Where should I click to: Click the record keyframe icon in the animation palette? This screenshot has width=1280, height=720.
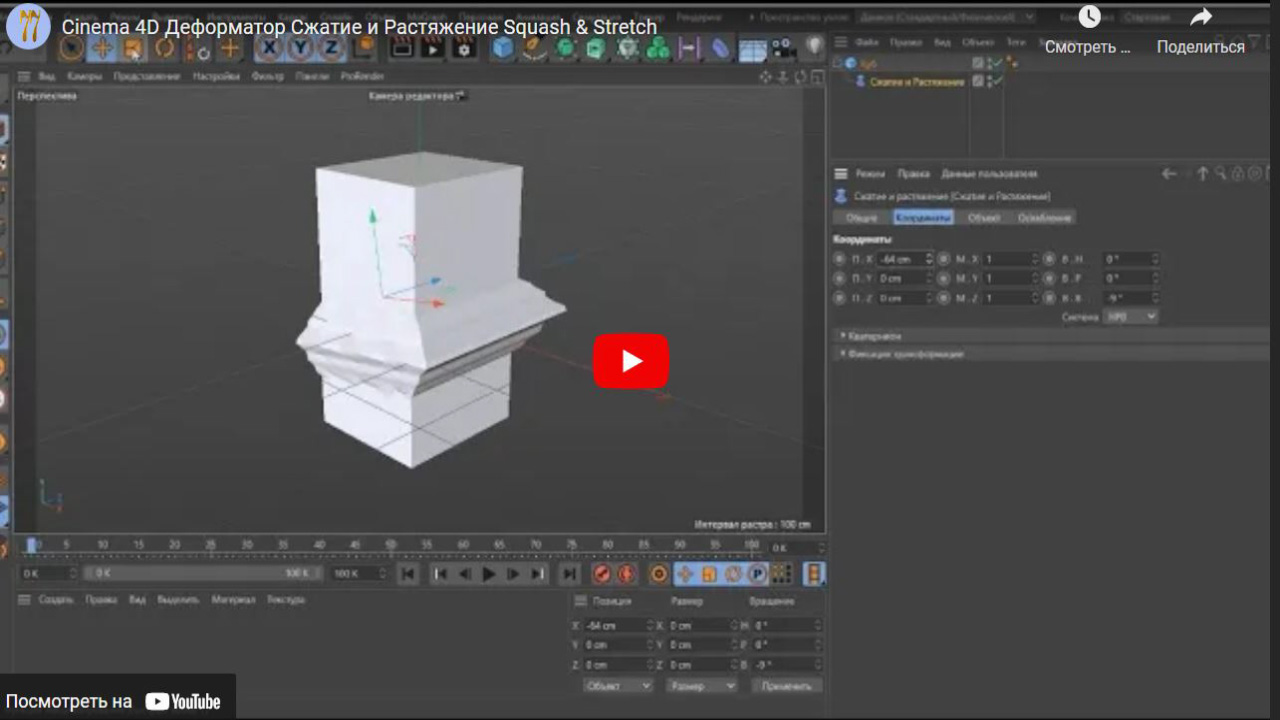(601, 574)
